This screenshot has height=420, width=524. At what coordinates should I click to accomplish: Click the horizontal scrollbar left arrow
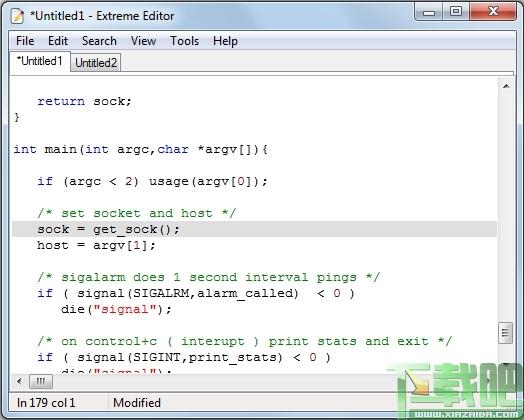point(19,381)
